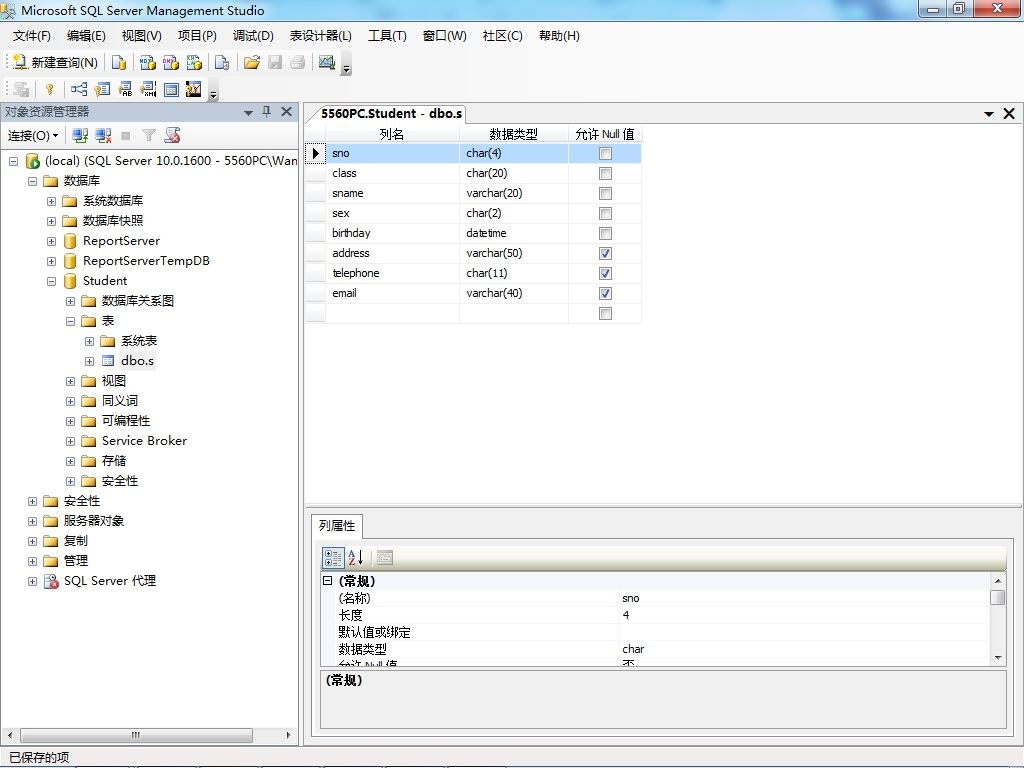
Task: Toggle Allow Null checkbox for birthday
Action: tap(605, 234)
